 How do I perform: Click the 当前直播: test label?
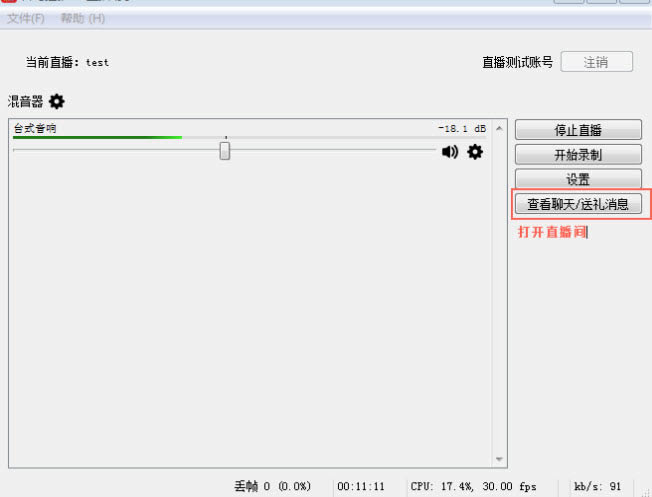pyautogui.click(x=67, y=62)
